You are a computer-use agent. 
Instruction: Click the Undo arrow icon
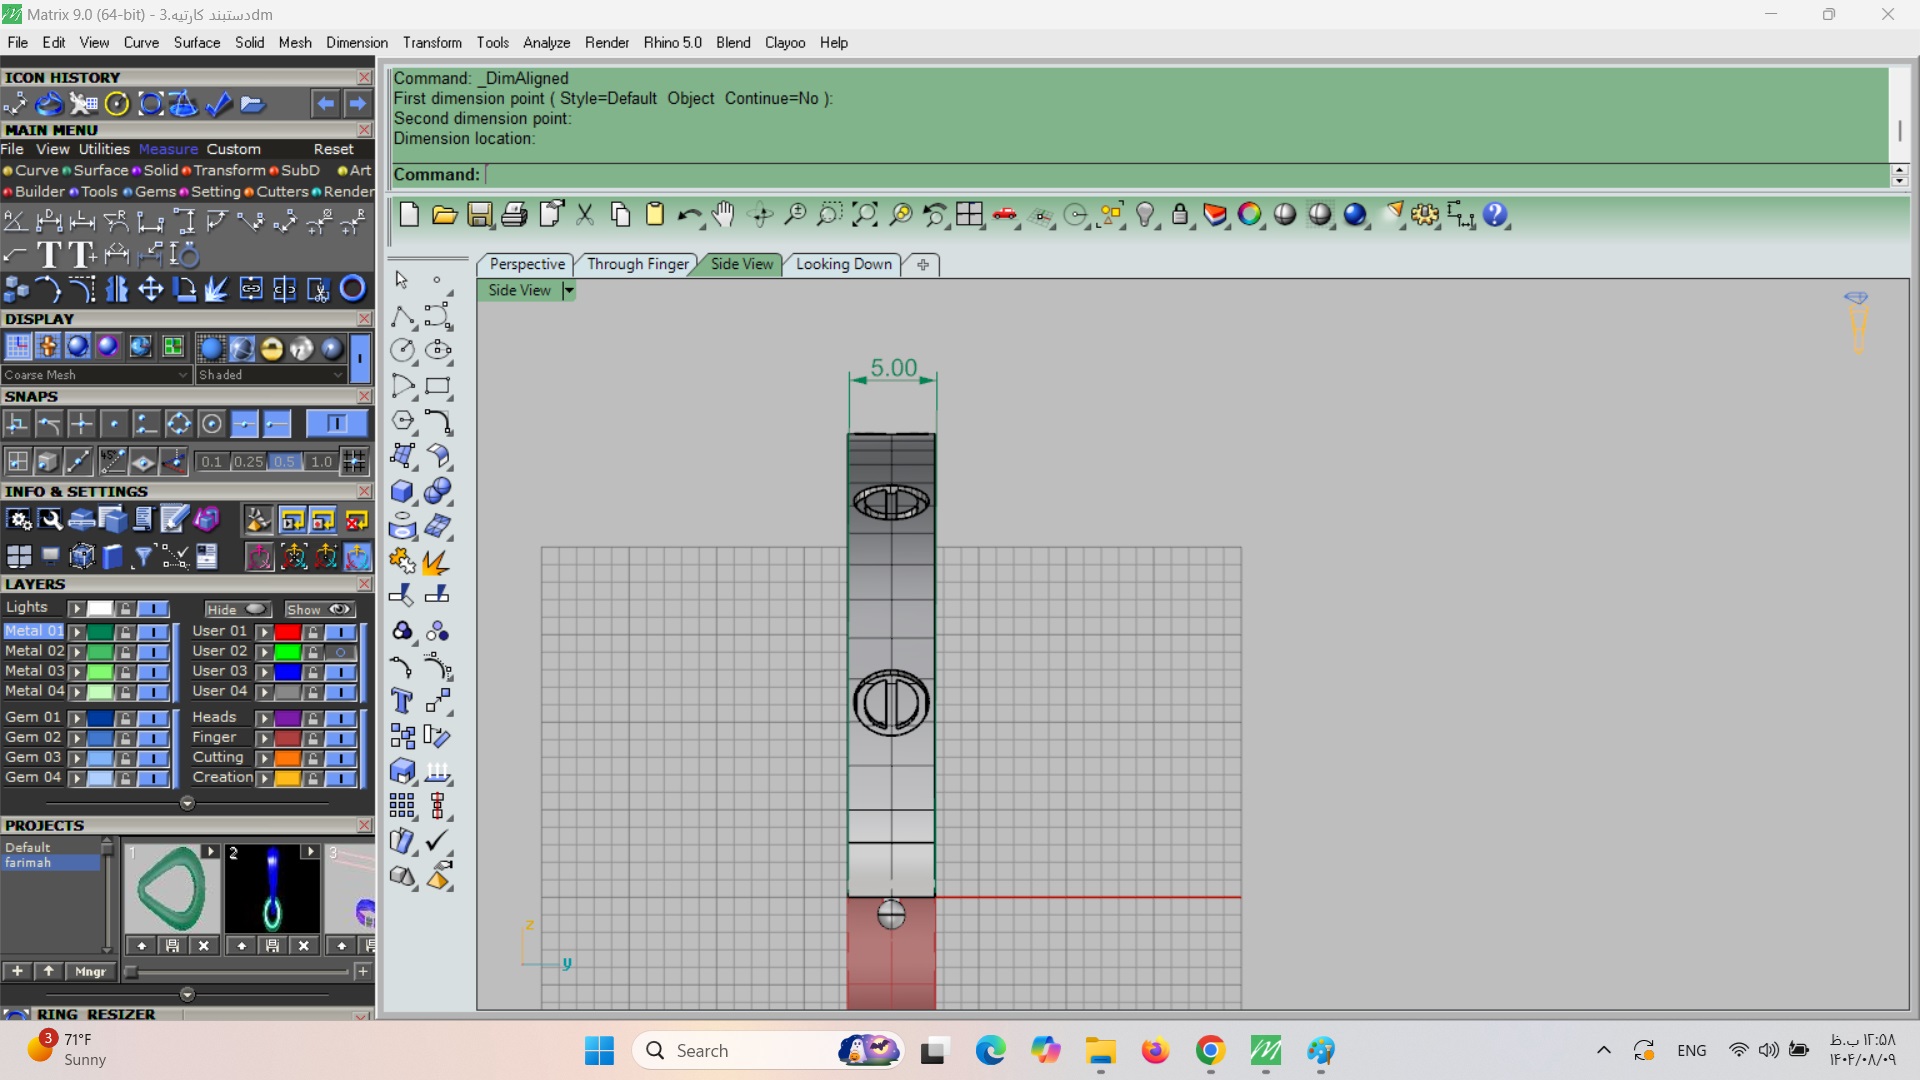(689, 214)
